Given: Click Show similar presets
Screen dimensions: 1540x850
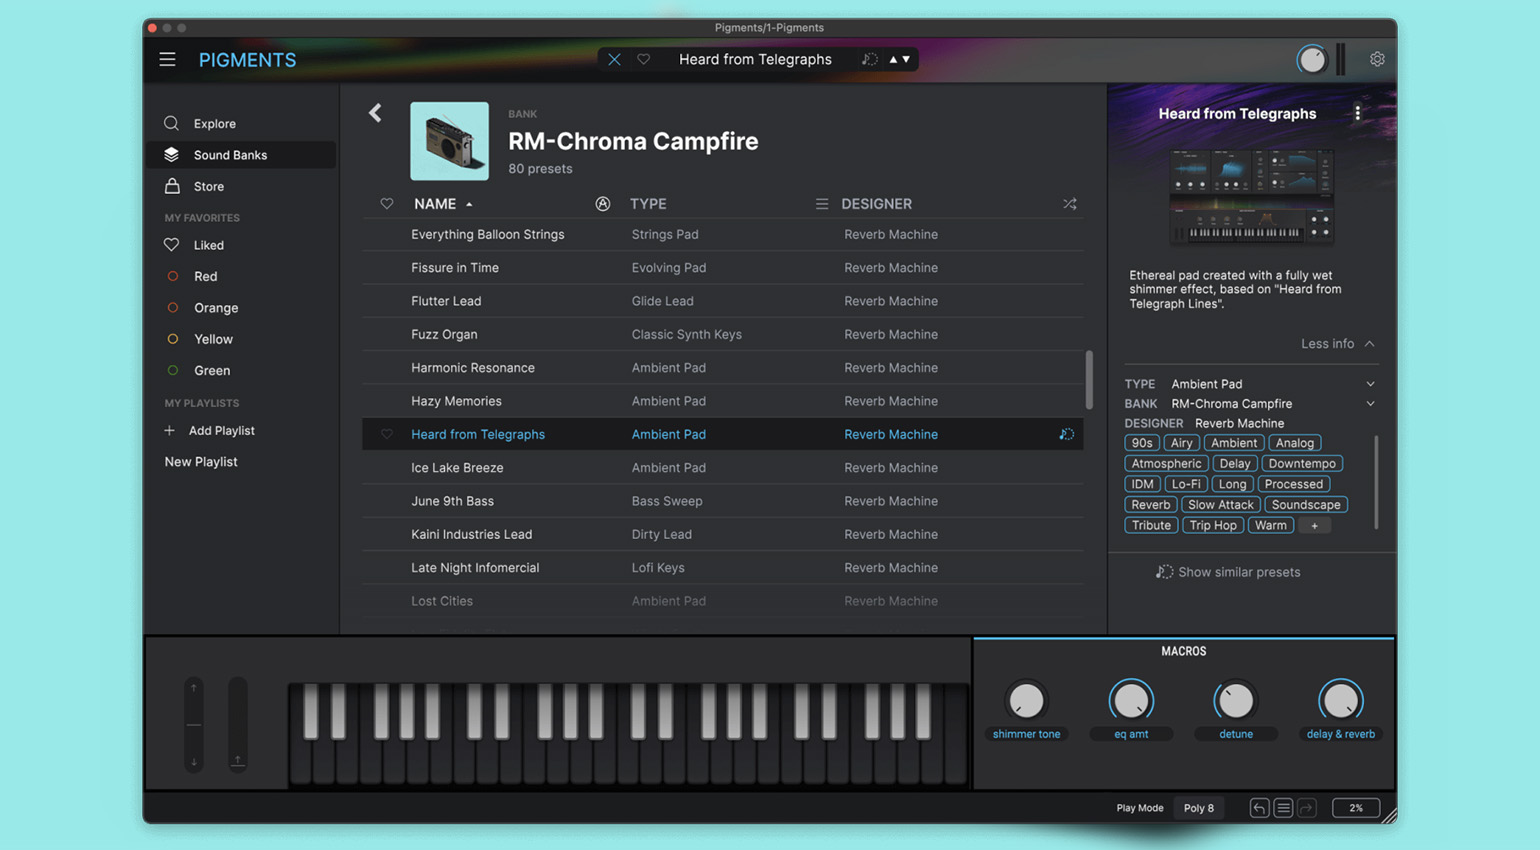Looking at the screenshot, I should click(x=1228, y=572).
